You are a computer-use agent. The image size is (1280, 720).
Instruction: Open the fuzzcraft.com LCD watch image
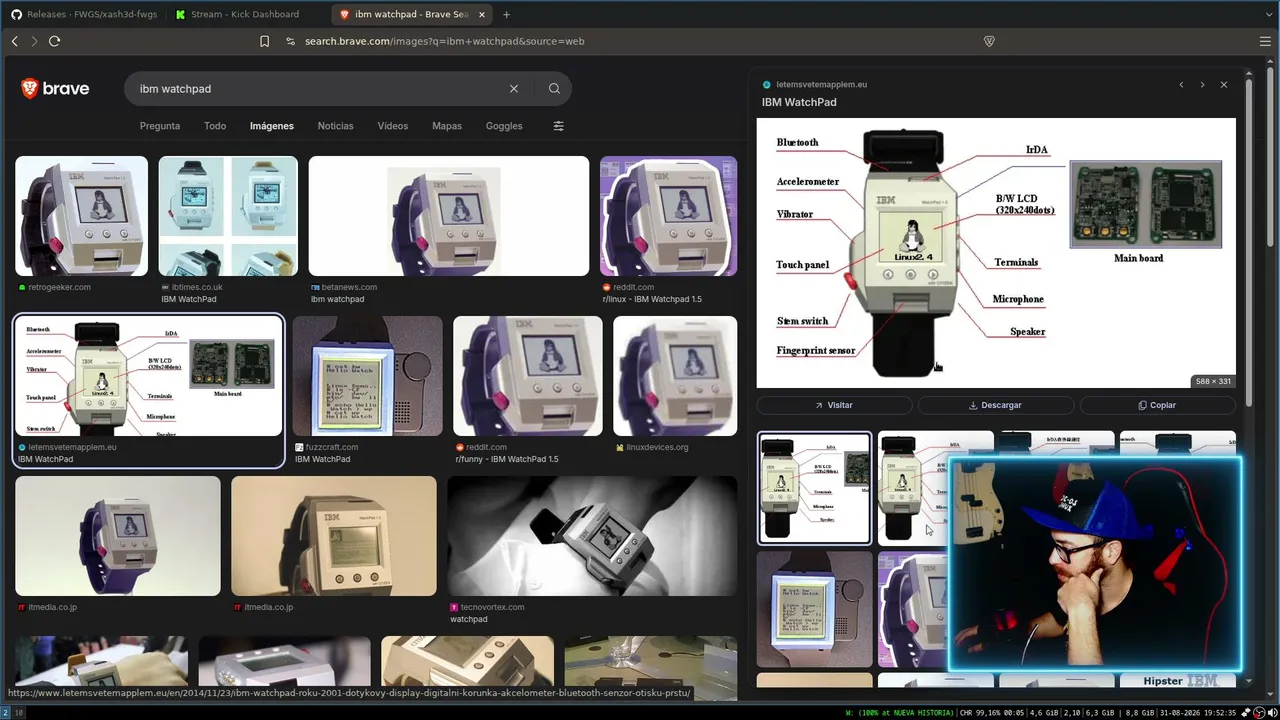(368, 376)
